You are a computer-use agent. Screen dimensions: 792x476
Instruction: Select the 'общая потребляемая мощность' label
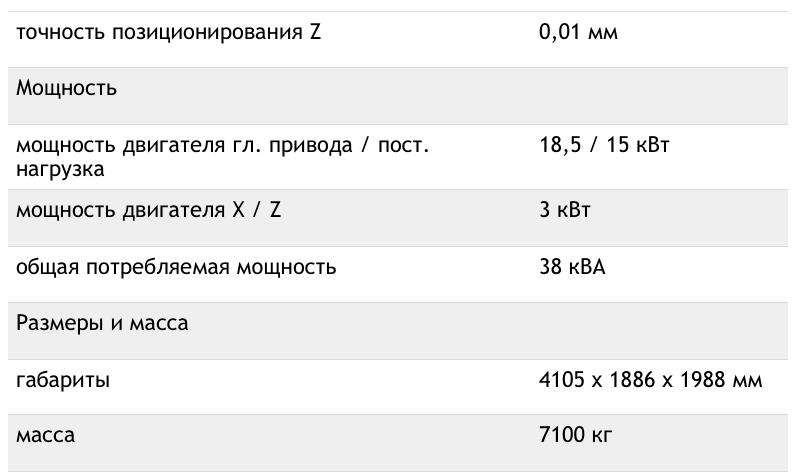click(176, 267)
